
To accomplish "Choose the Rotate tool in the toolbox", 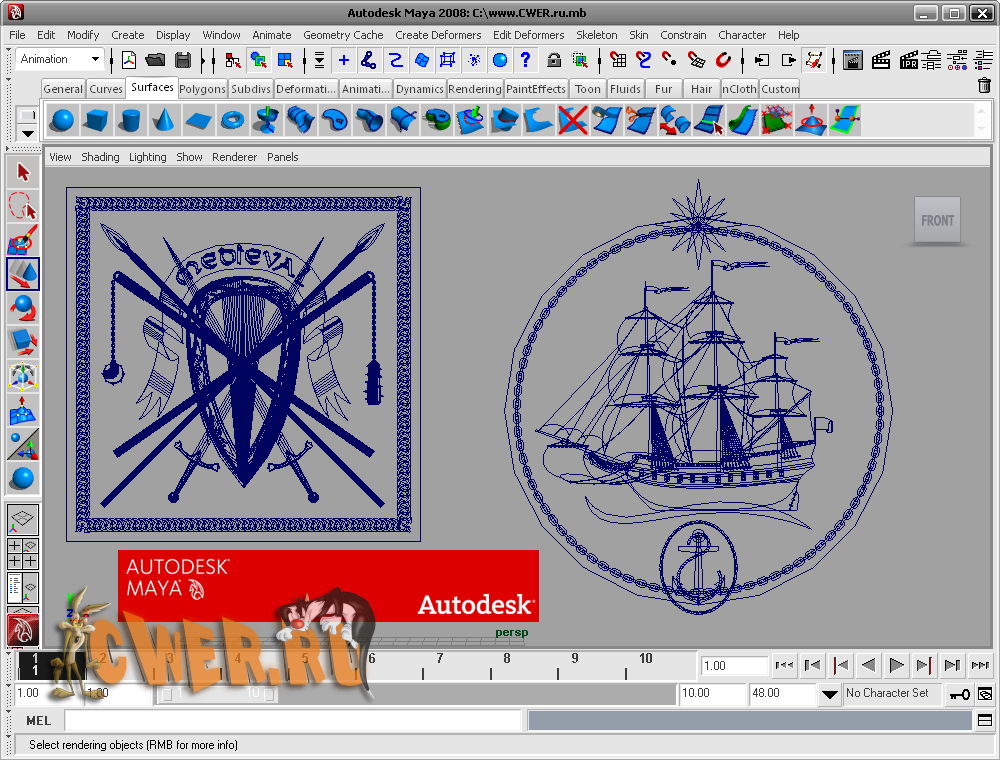I will (23, 309).
